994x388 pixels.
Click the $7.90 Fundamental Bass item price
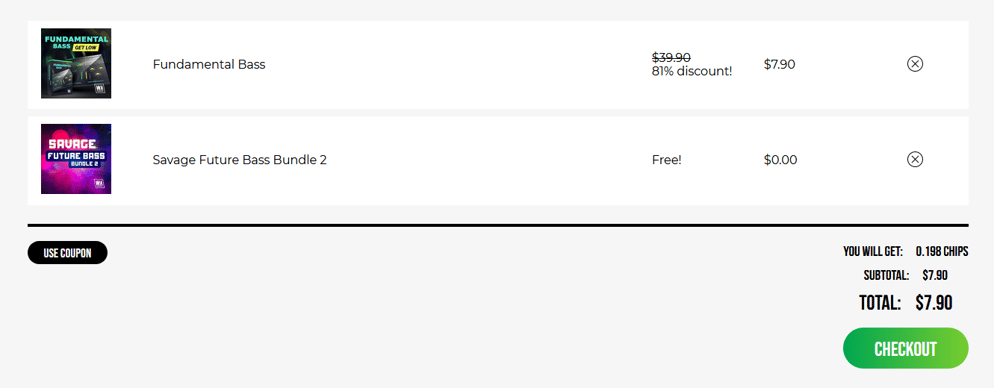[x=780, y=64]
